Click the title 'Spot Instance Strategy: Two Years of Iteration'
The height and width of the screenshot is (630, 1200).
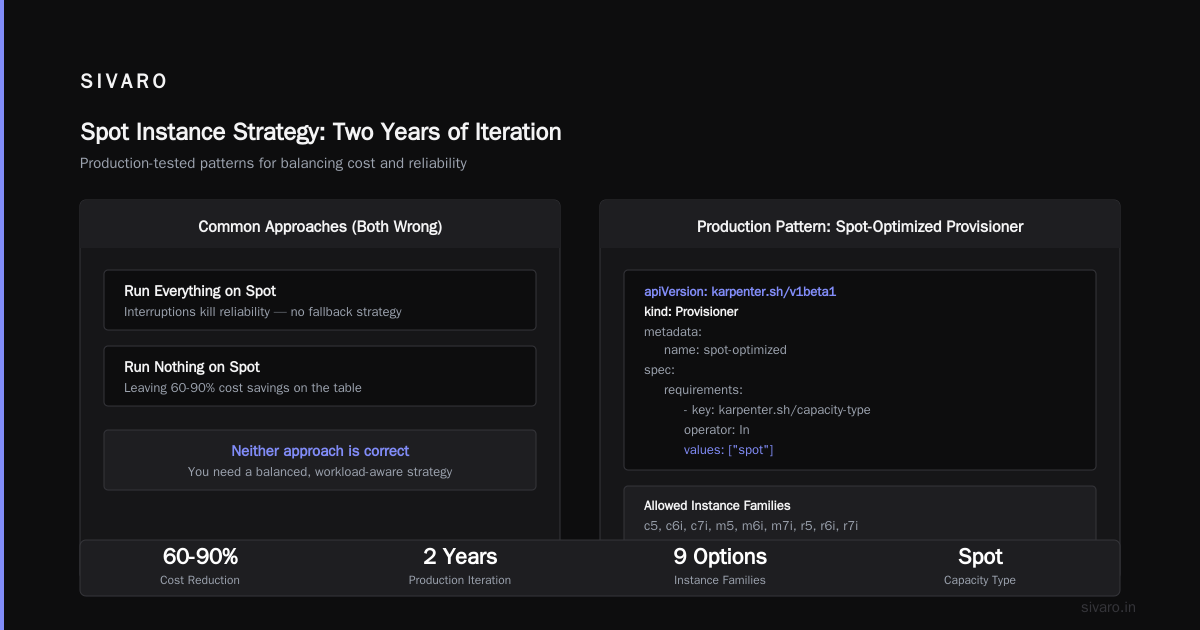tap(320, 132)
